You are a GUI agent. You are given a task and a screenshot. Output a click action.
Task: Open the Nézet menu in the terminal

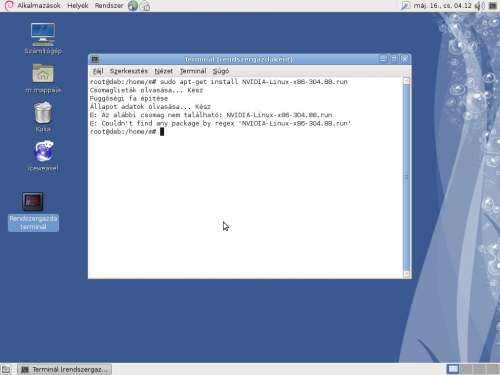164,71
